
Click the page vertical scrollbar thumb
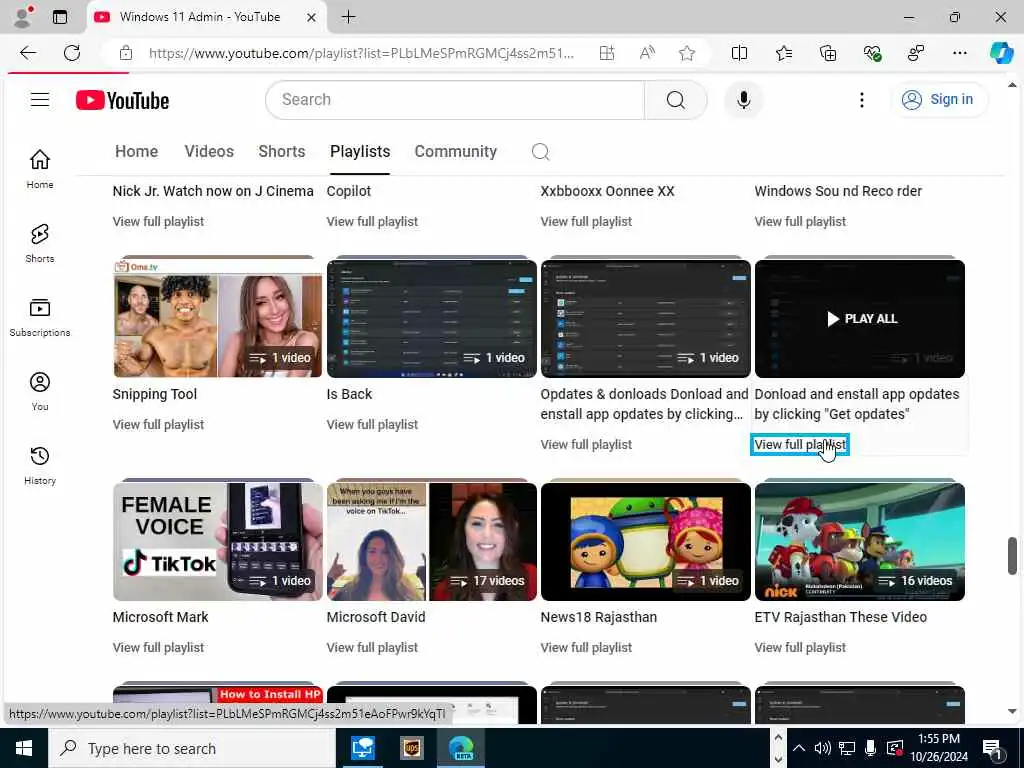[1012, 556]
